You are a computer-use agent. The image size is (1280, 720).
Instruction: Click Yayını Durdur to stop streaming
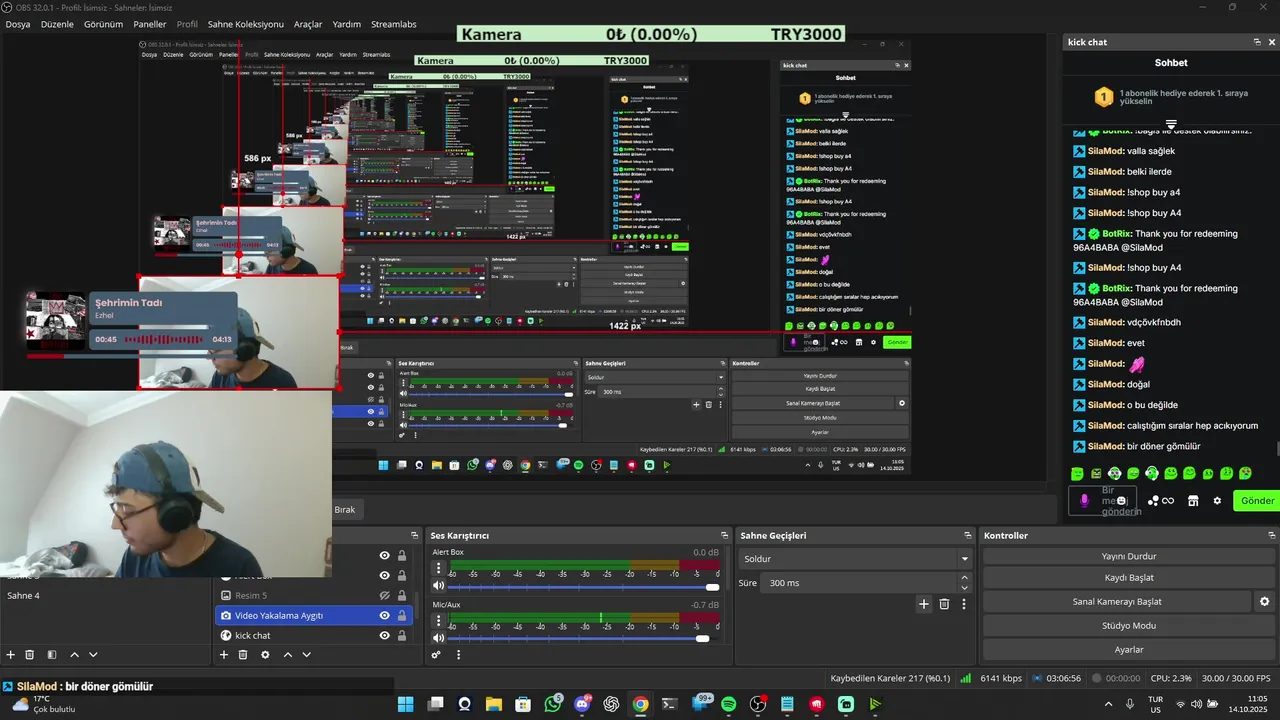coord(1129,556)
